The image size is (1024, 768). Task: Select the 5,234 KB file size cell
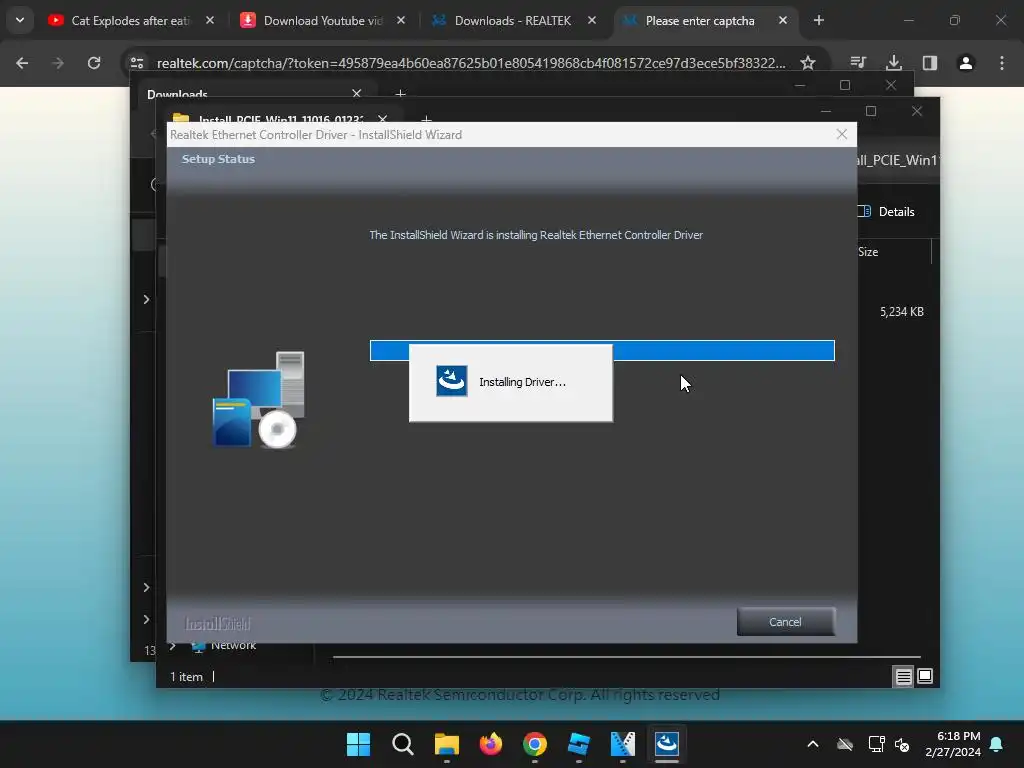coord(901,312)
